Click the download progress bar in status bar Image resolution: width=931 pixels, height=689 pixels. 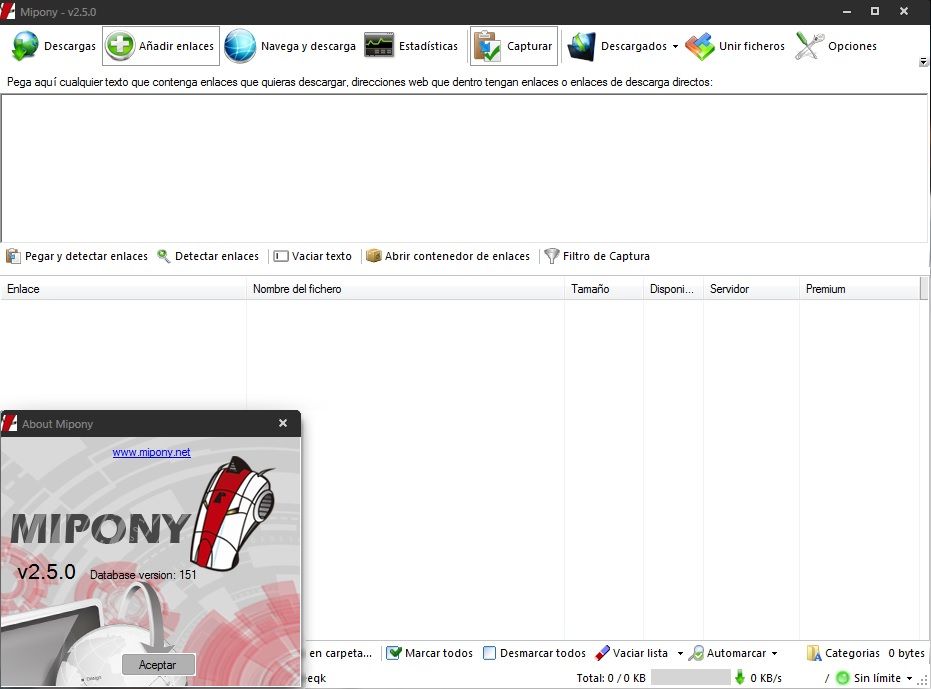(691, 677)
